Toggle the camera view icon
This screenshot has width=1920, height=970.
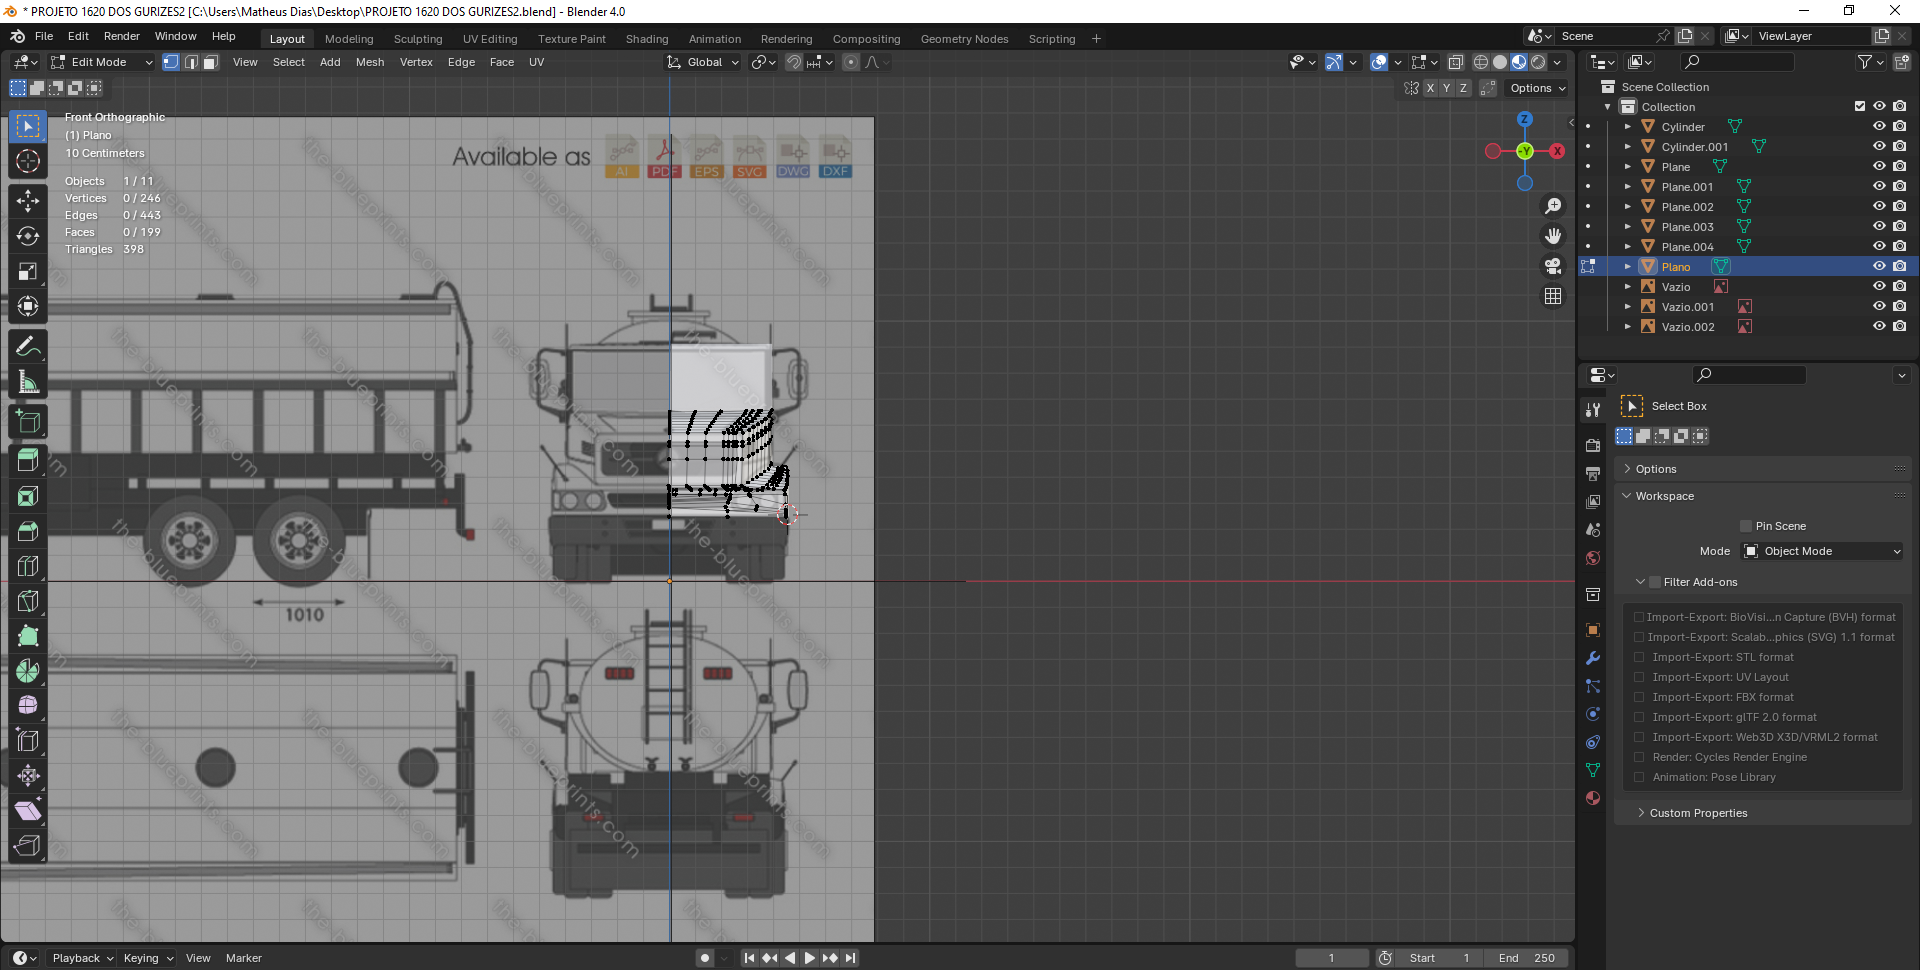tap(1553, 266)
